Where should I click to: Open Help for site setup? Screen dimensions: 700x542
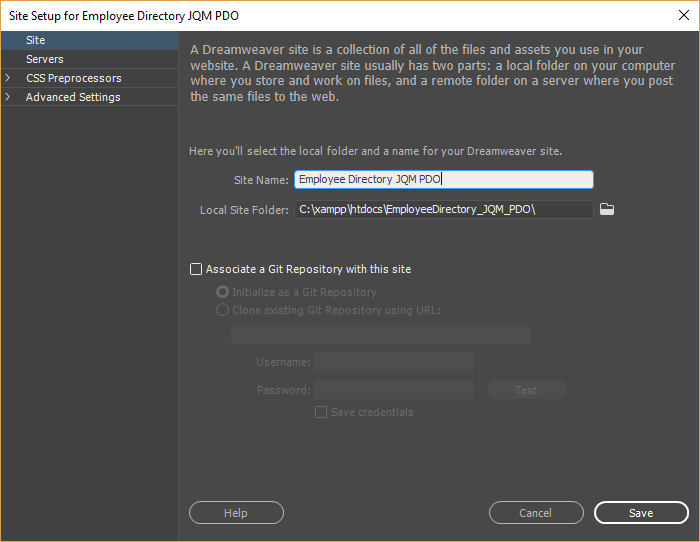point(236,513)
